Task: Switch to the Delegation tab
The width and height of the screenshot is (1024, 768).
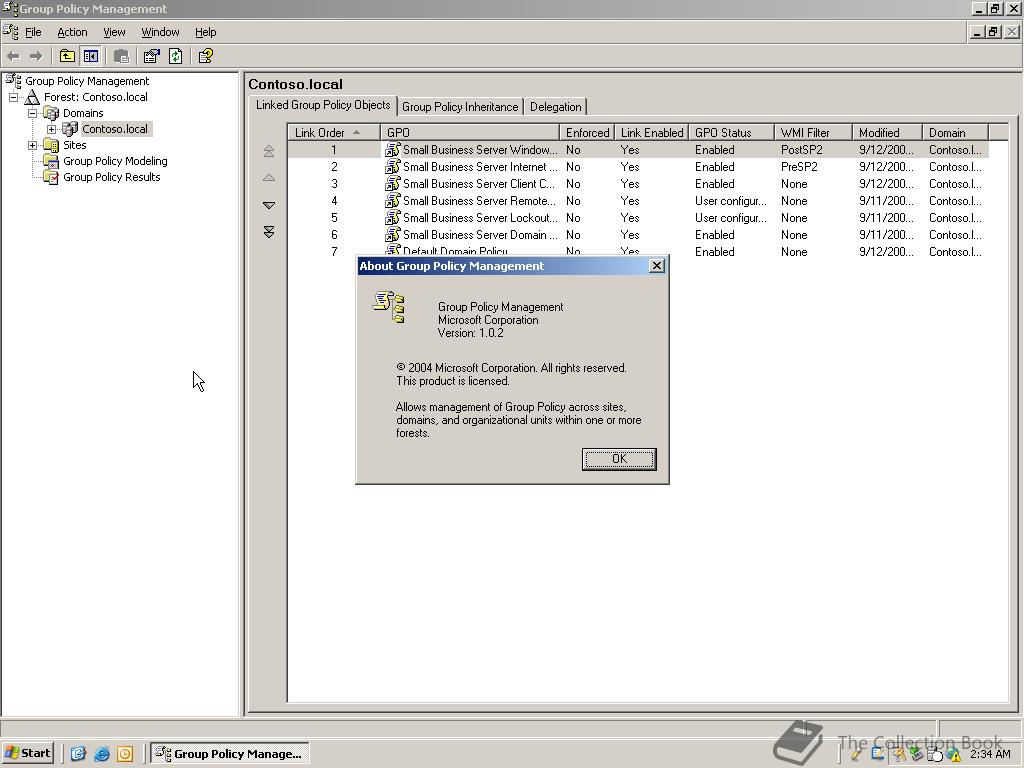Action: pyautogui.click(x=556, y=106)
